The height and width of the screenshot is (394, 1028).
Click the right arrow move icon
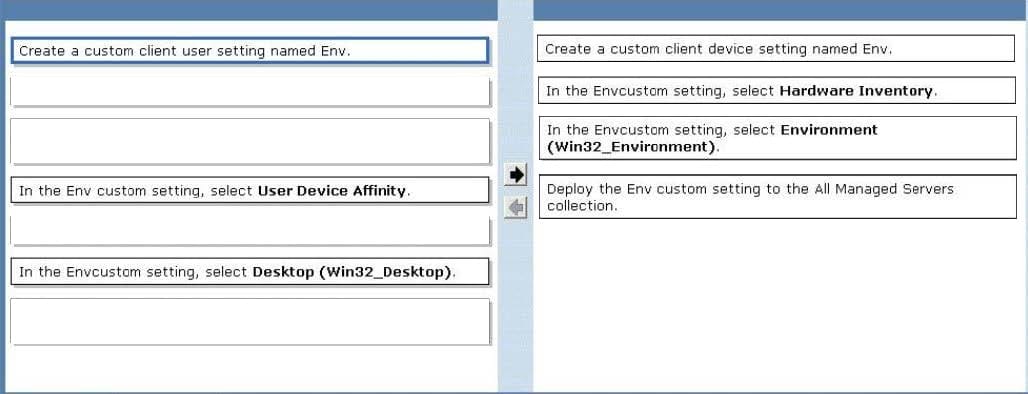coord(517,174)
